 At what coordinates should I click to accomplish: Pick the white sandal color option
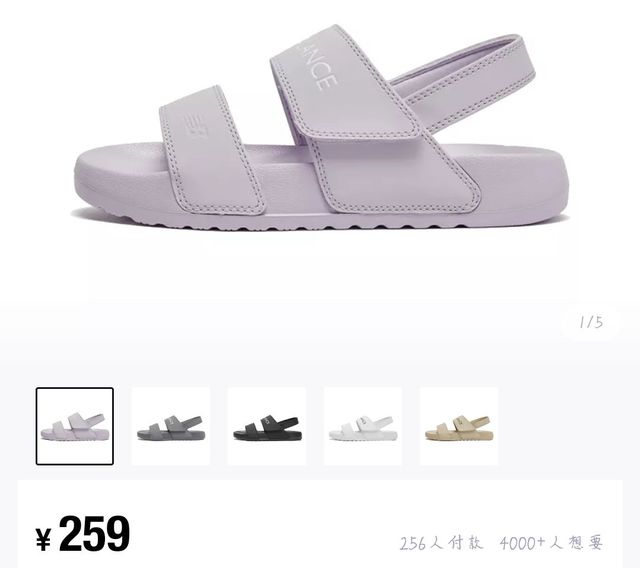[x=363, y=426]
